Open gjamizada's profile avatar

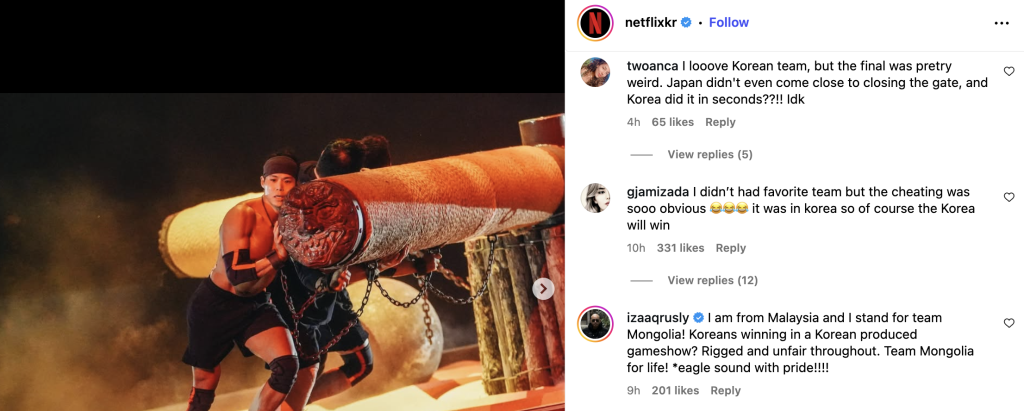(596, 198)
